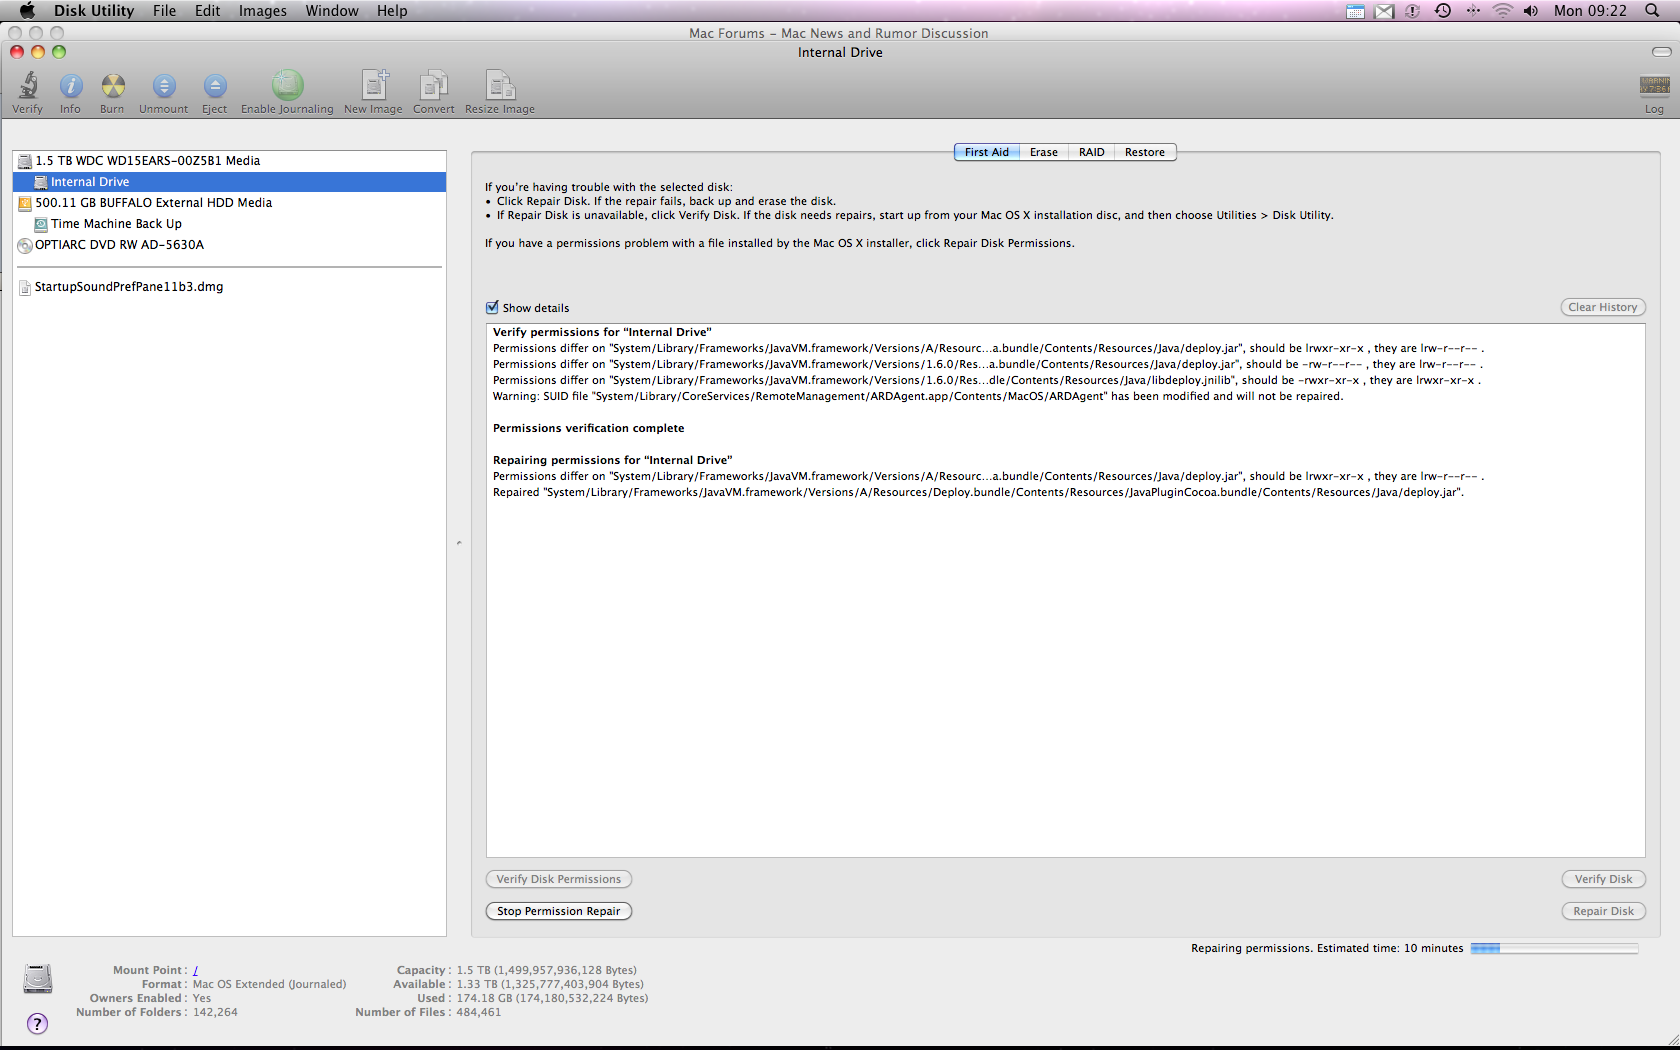The height and width of the screenshot is (1050, 1680).
Task: Click the "Permissions verification complete" log line
Action: [588, 429]
